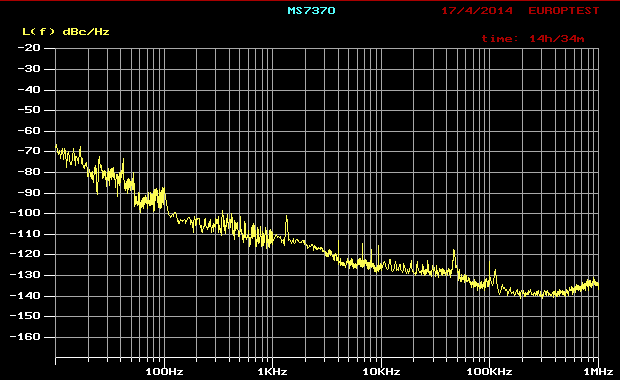Viewport: 620px width, 380px height.
Task: Click the spur peak near 50KHz
Action: pyautogui.click(x=454, y=251)
